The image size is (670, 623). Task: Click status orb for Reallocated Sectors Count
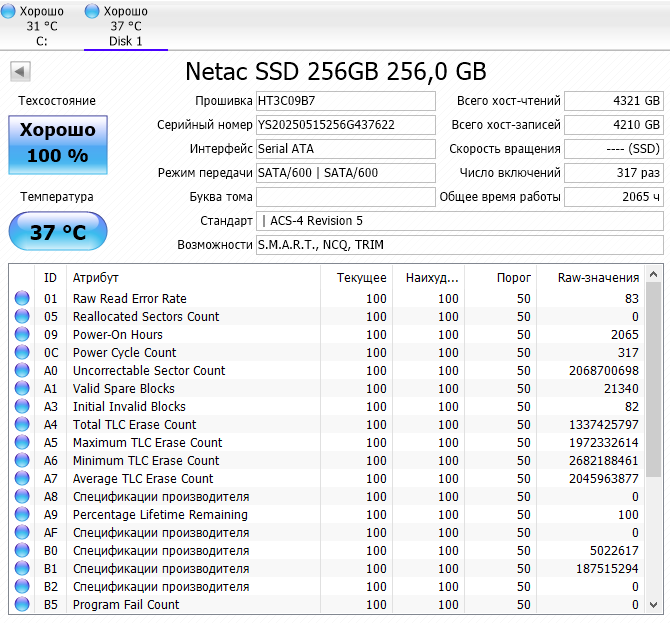pos(23,317)
